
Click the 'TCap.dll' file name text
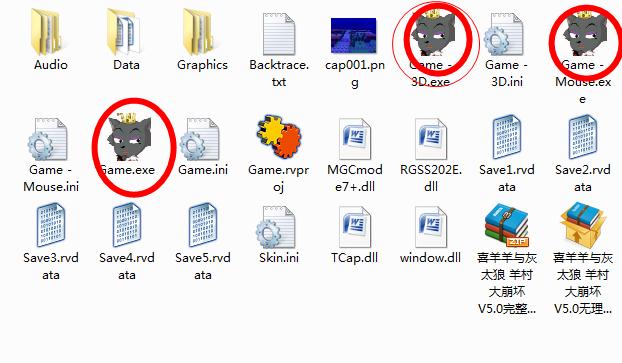(x=355, y=257)
